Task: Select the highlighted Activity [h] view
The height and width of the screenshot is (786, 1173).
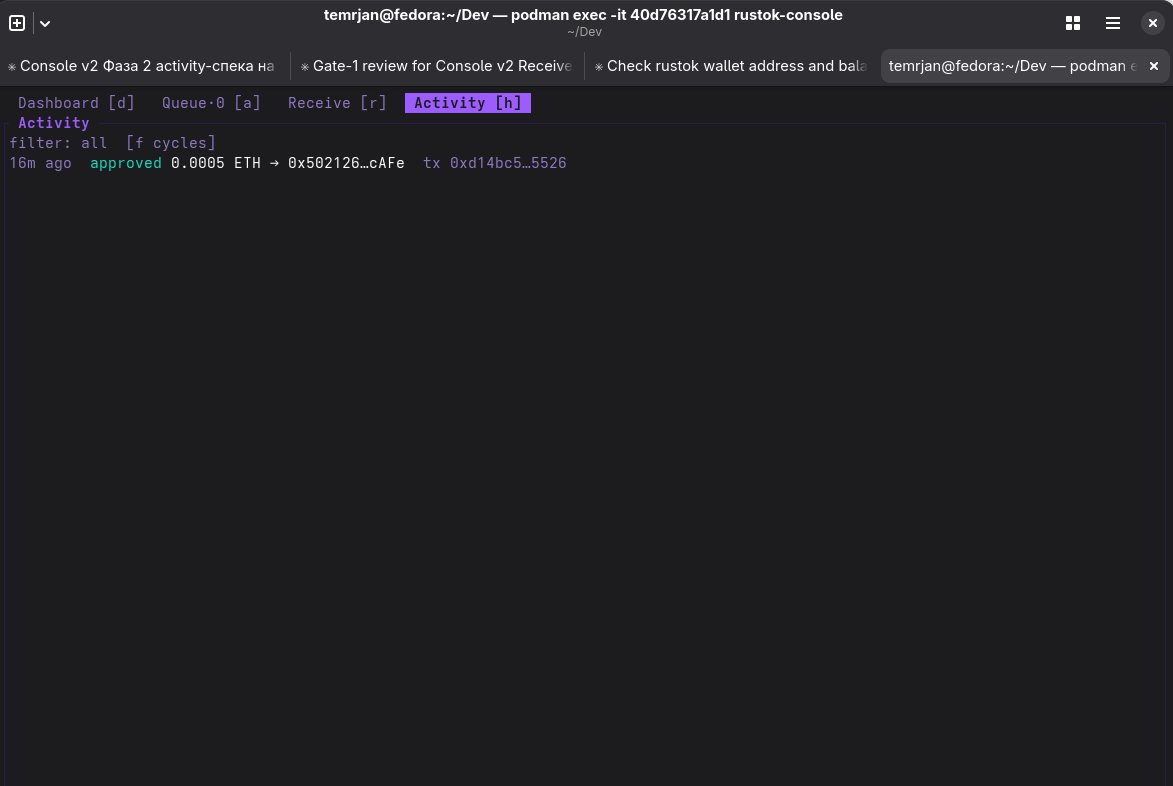Action: pos(468,103)
